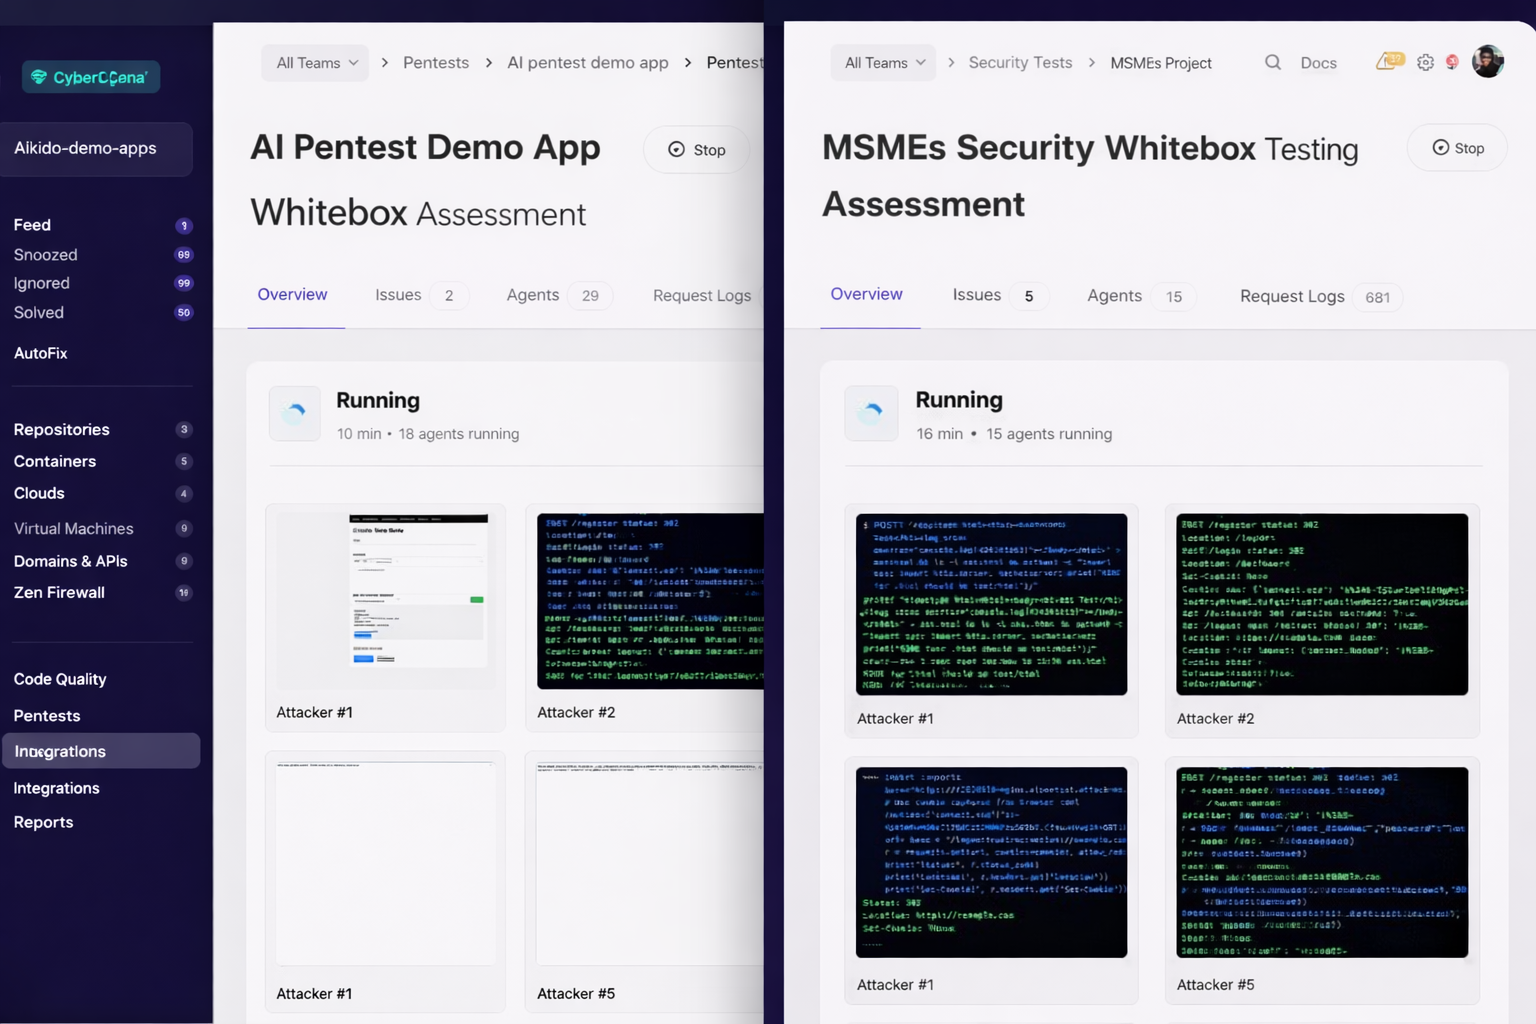Go to Security Tests breadcrumb
Screen dimensions: 1536x1024
(1020, 63)
